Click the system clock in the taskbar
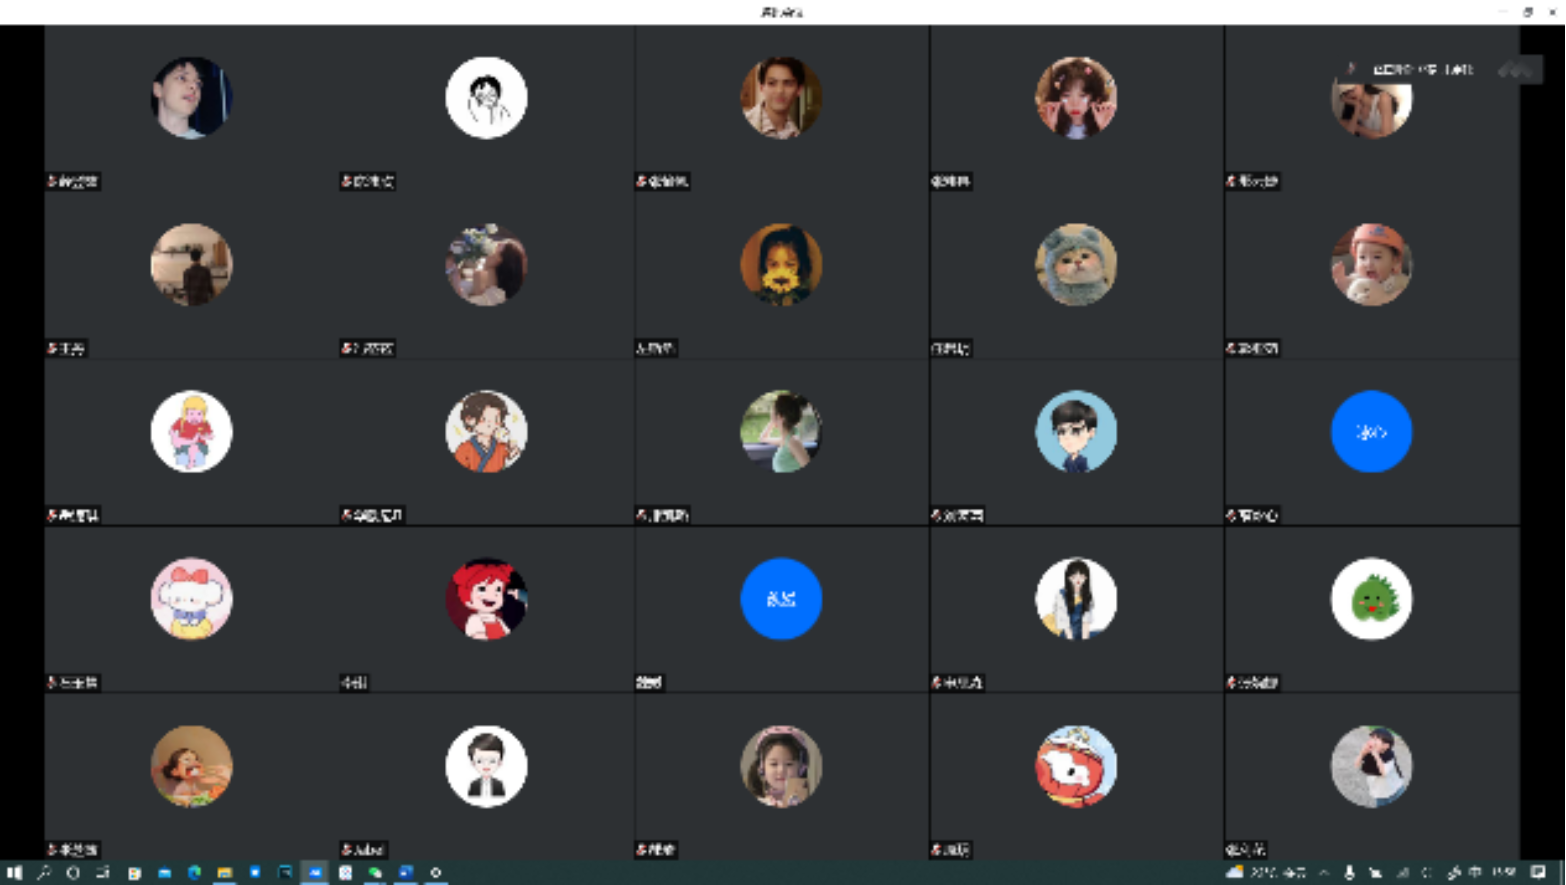The height and width of the screenshot is (885, 1566). click(1503, 873)
